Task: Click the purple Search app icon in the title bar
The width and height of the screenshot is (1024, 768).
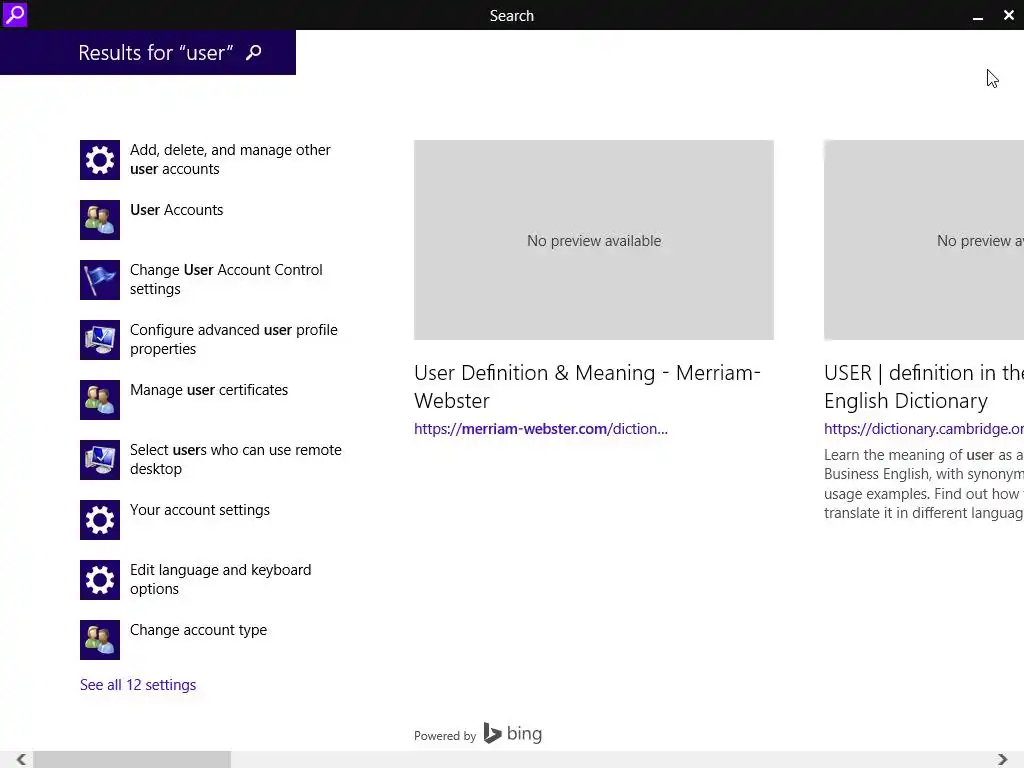Action: pyautogui.click(x=14, y=15)
